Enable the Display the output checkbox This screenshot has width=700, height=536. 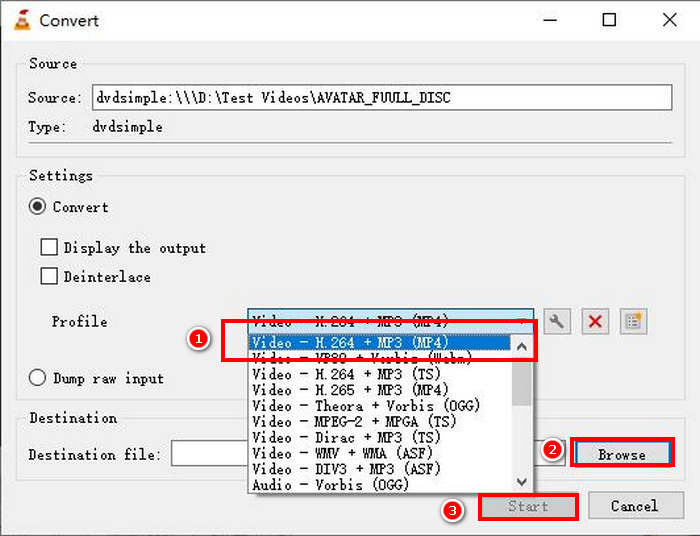click(48, 248)
